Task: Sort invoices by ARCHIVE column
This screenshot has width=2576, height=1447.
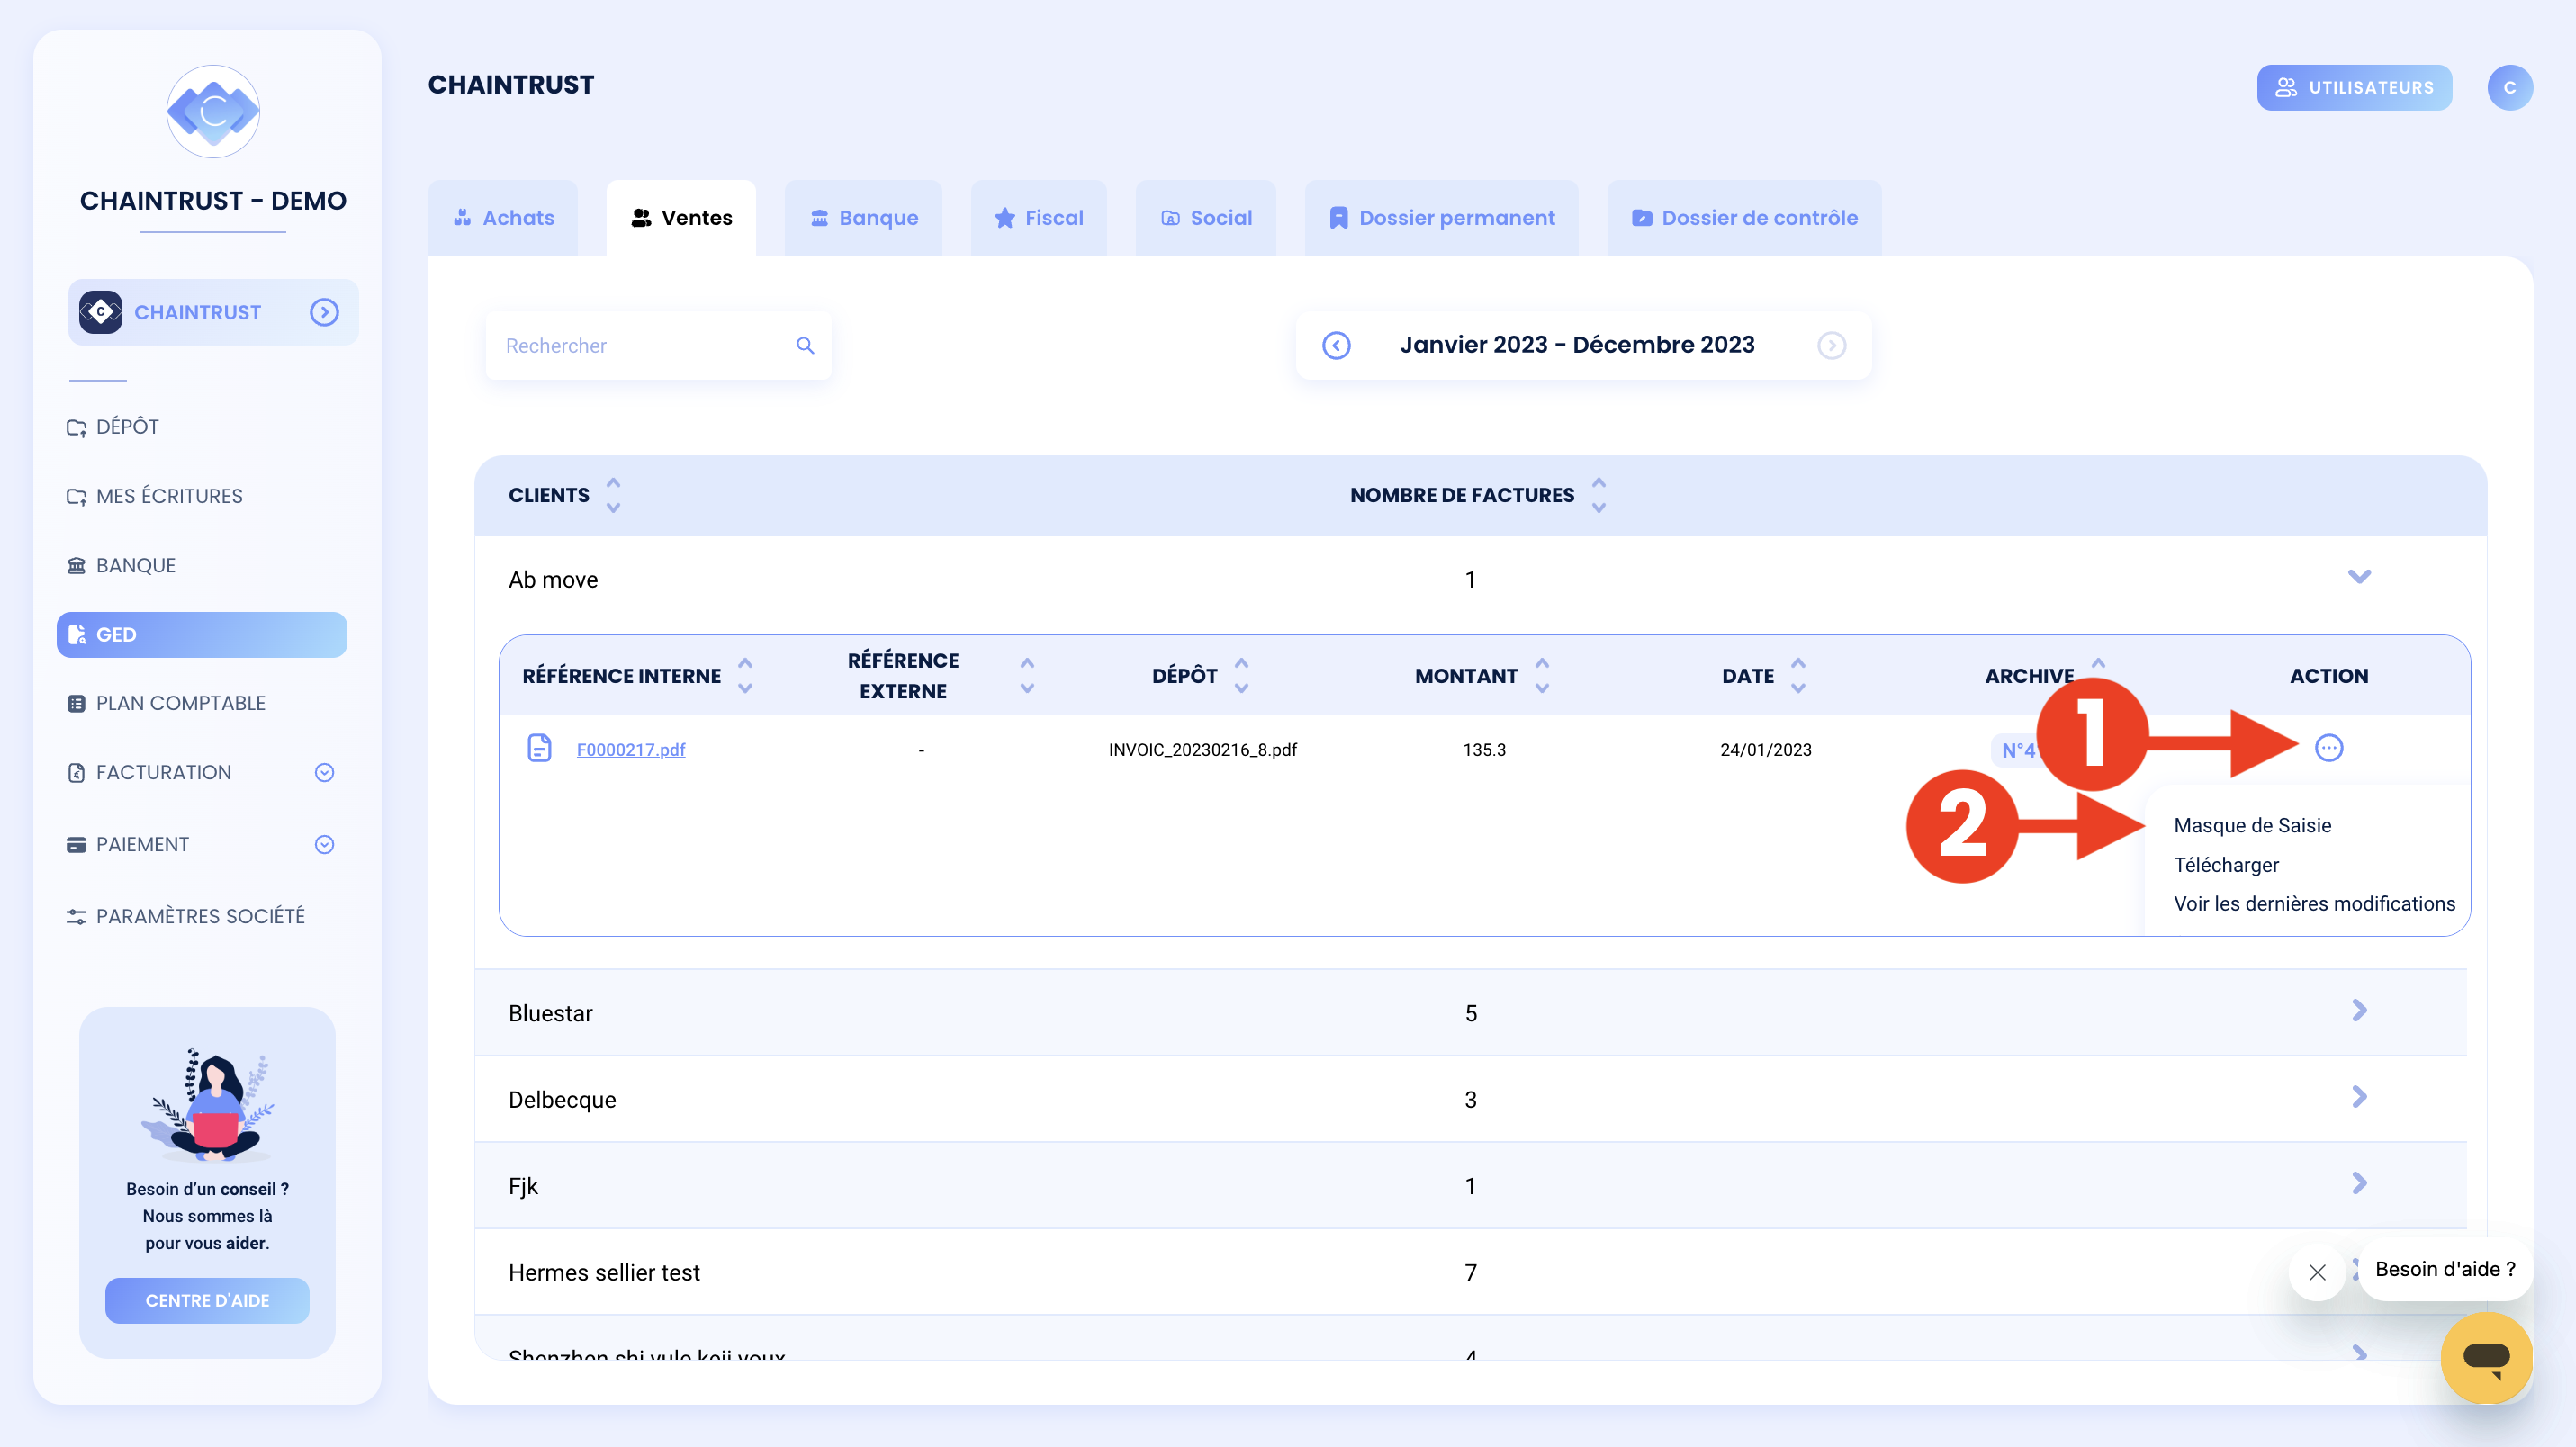Action: 2099,663
